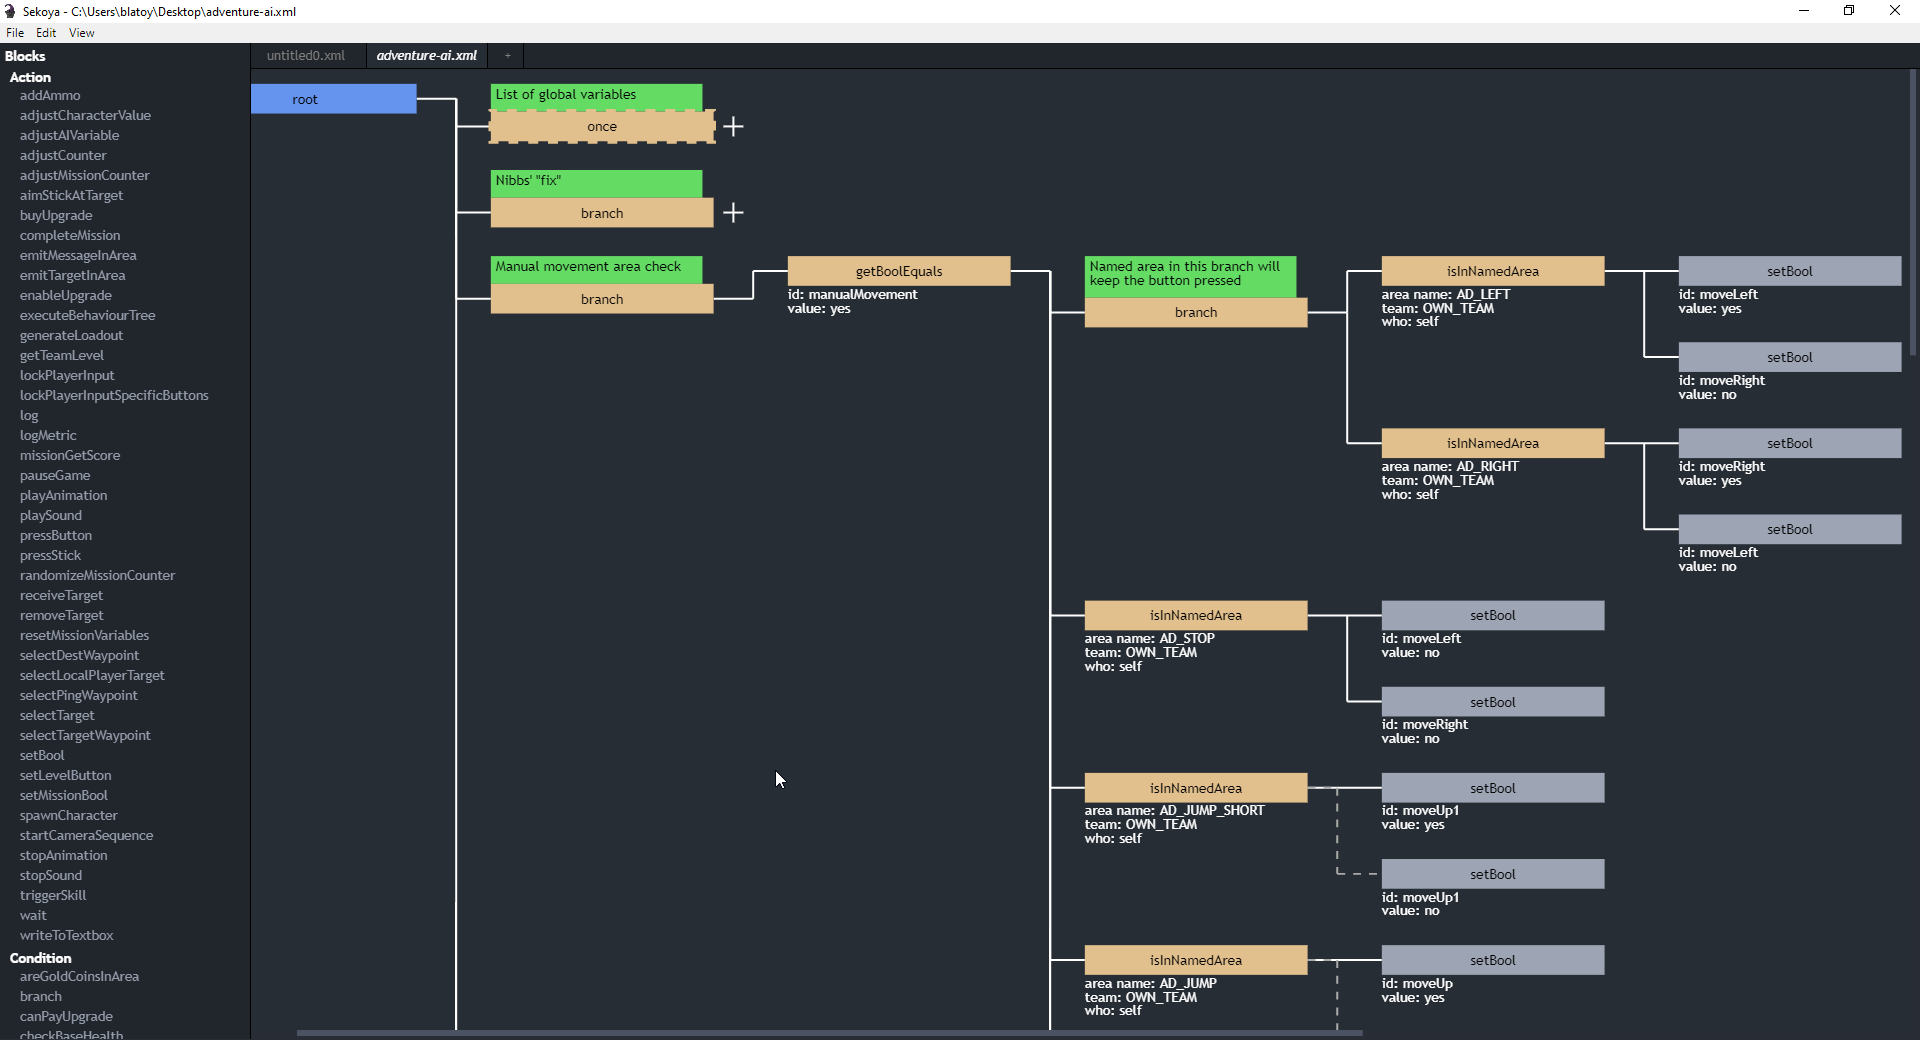This screenshot has width=1920, height=1040.
Task: Switch to the untitled0.xml tab
Action: point(306,55)
